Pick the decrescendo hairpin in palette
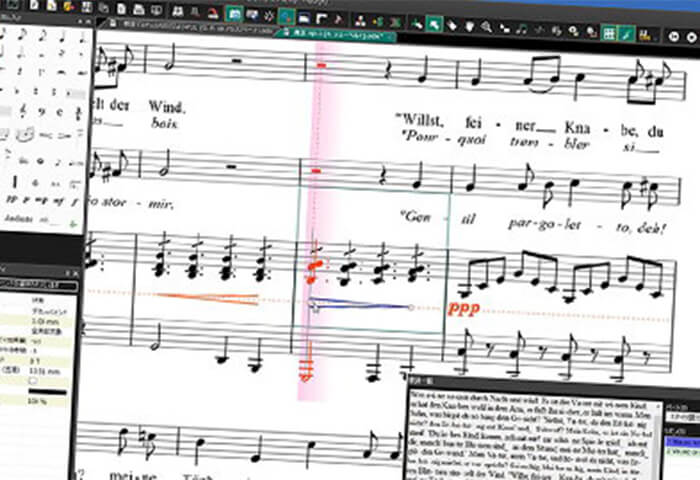The width and height of the screenshot is (700, 480). pos(66,136)
